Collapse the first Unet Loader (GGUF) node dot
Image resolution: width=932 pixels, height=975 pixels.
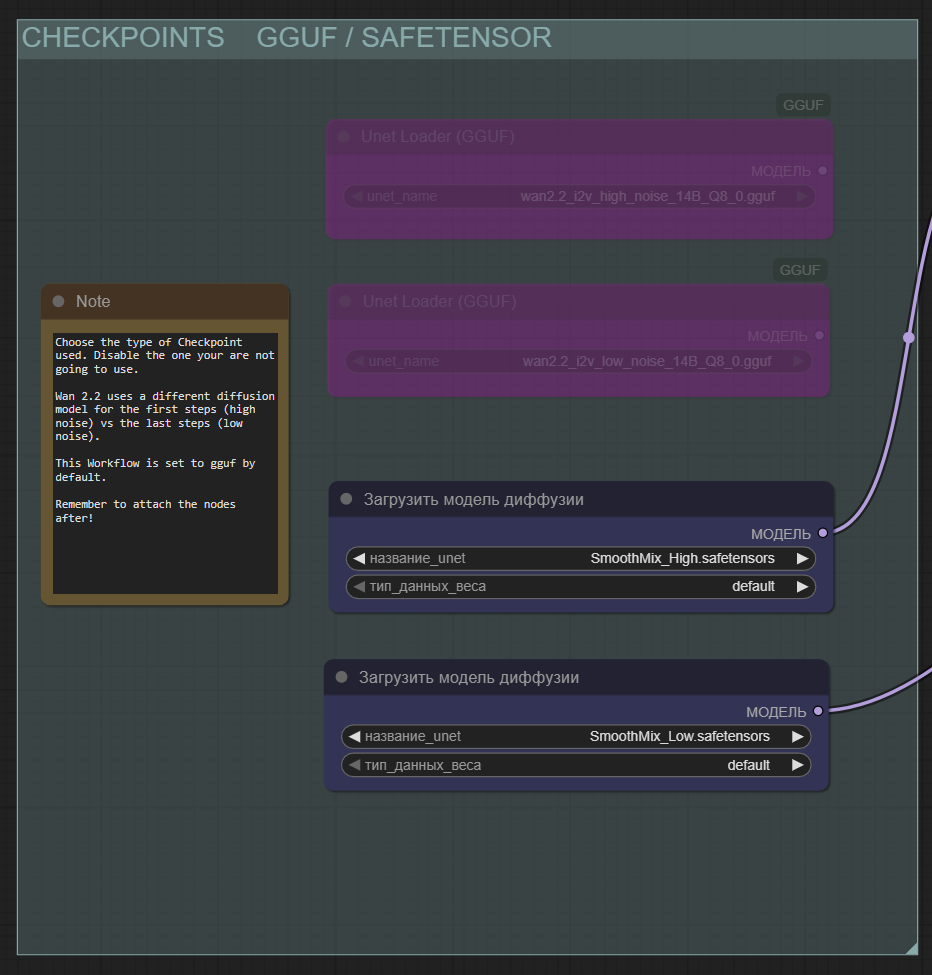click(344, 136)
